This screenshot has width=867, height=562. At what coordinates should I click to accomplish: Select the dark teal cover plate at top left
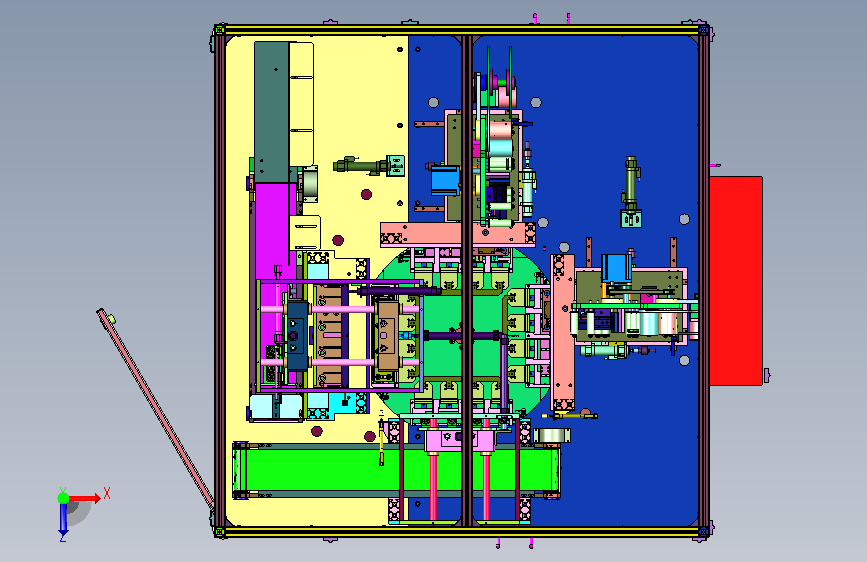(x=271, y=112)
